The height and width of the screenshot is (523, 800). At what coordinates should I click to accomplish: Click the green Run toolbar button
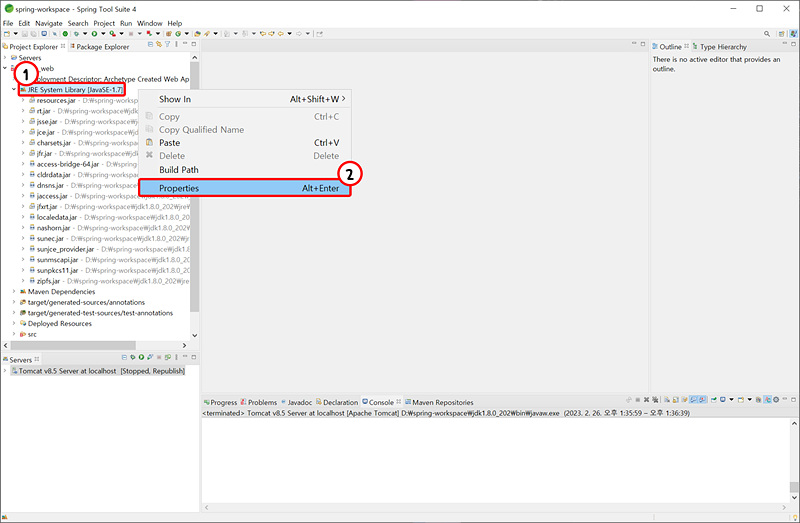pyautogui.click(x=94, y=34)
